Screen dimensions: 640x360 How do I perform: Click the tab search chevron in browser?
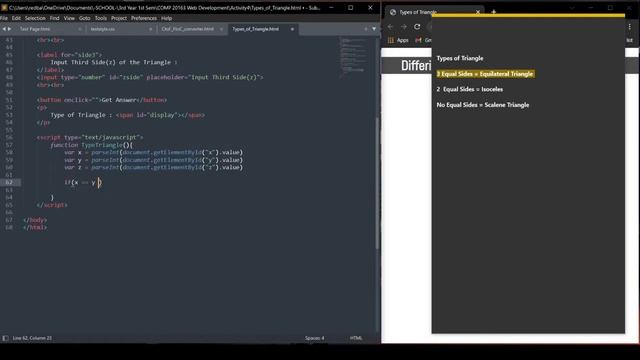(572, 8)
